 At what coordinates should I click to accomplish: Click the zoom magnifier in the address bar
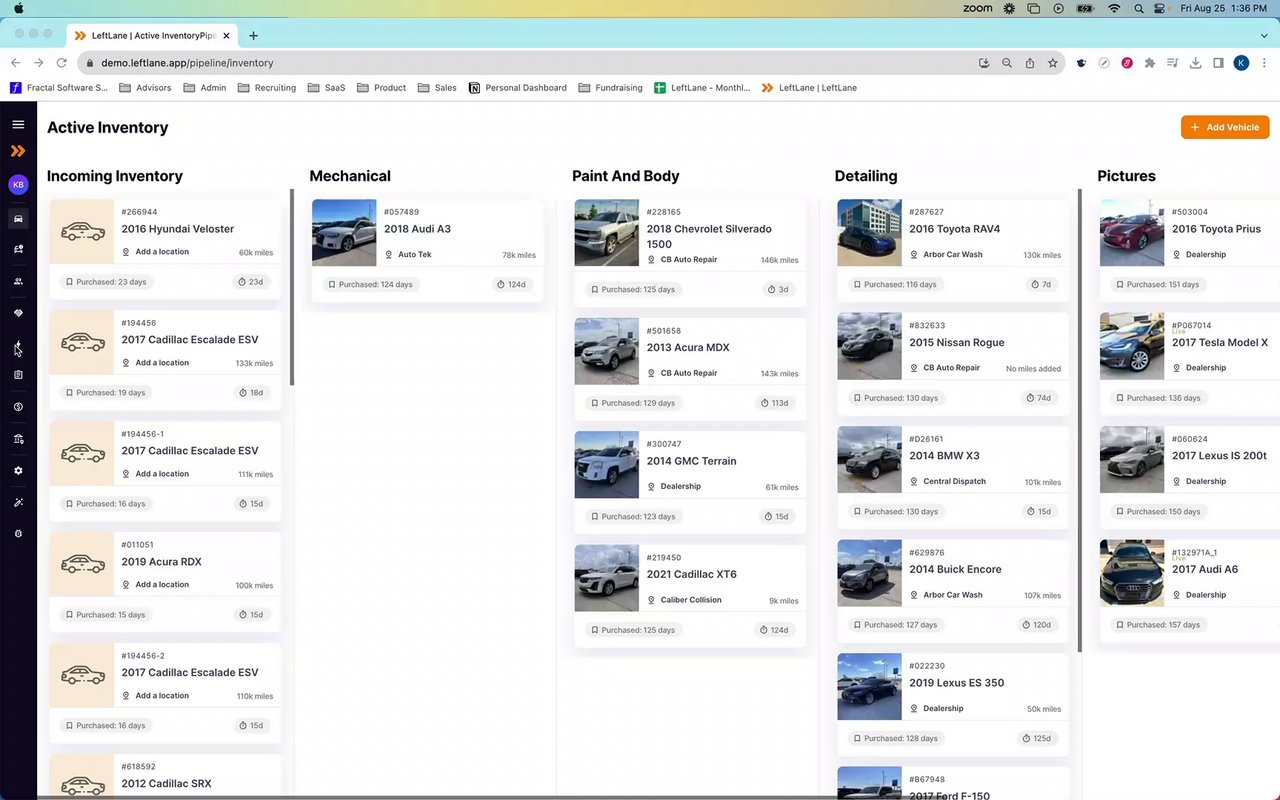tap(1007, 63)
